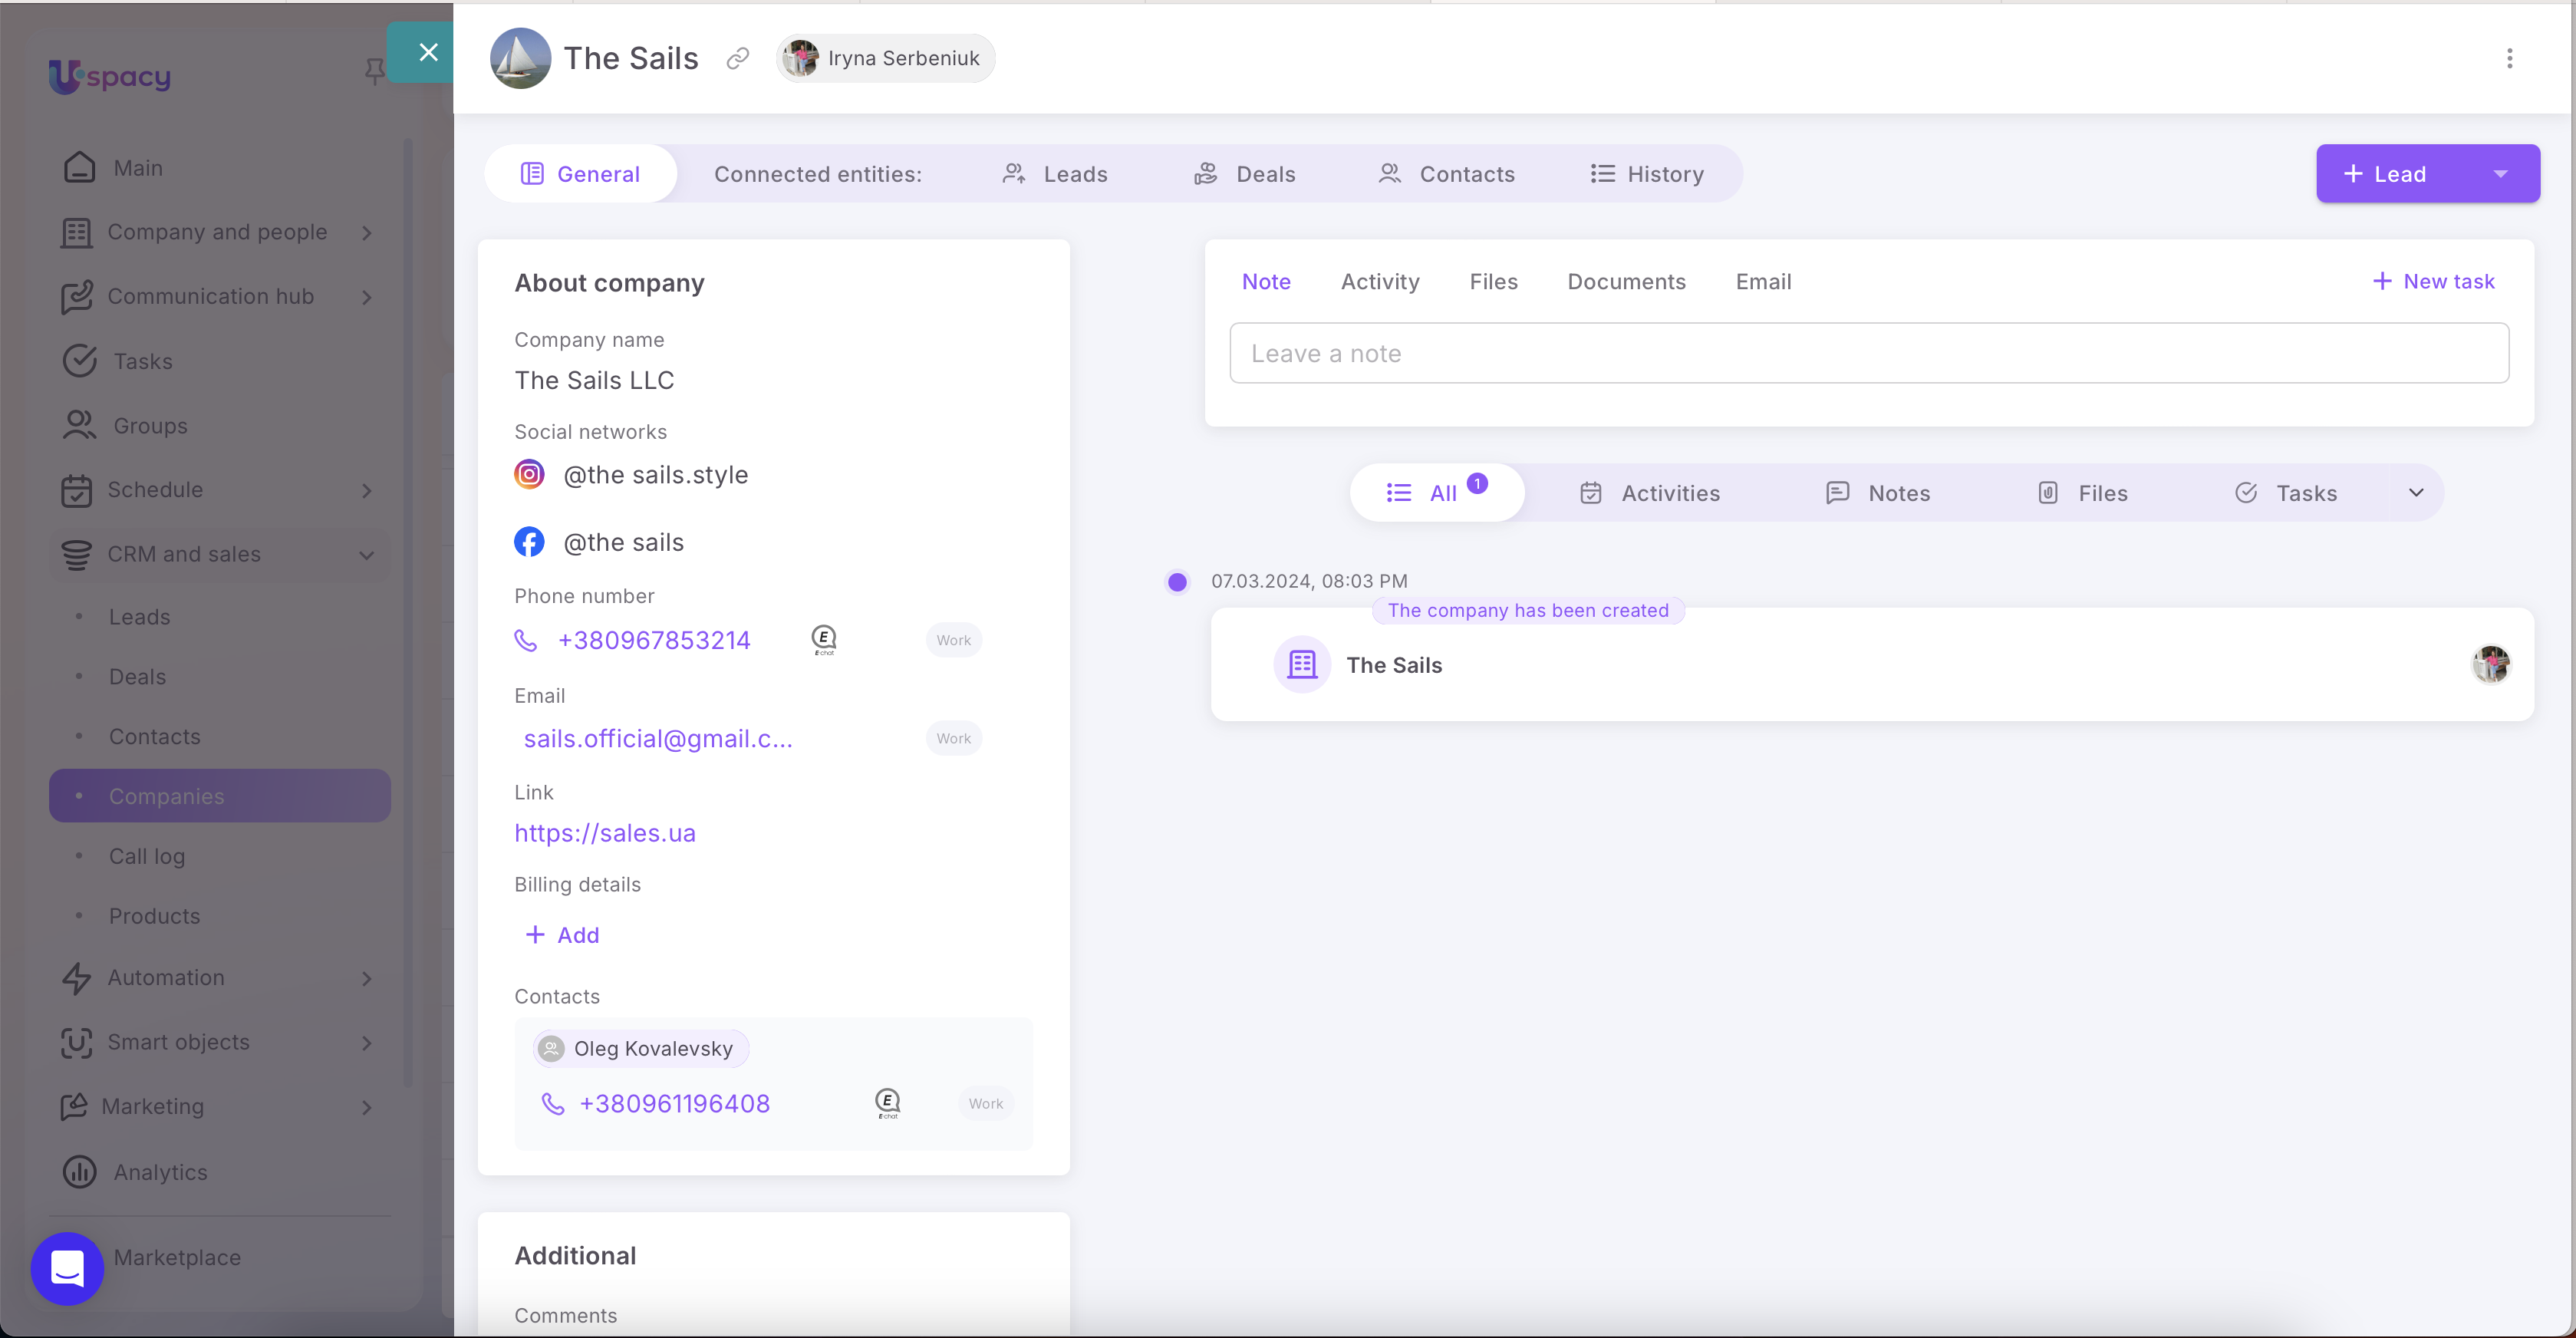
Task: Pin the sidebar using the pin icon
Action: 374,71
